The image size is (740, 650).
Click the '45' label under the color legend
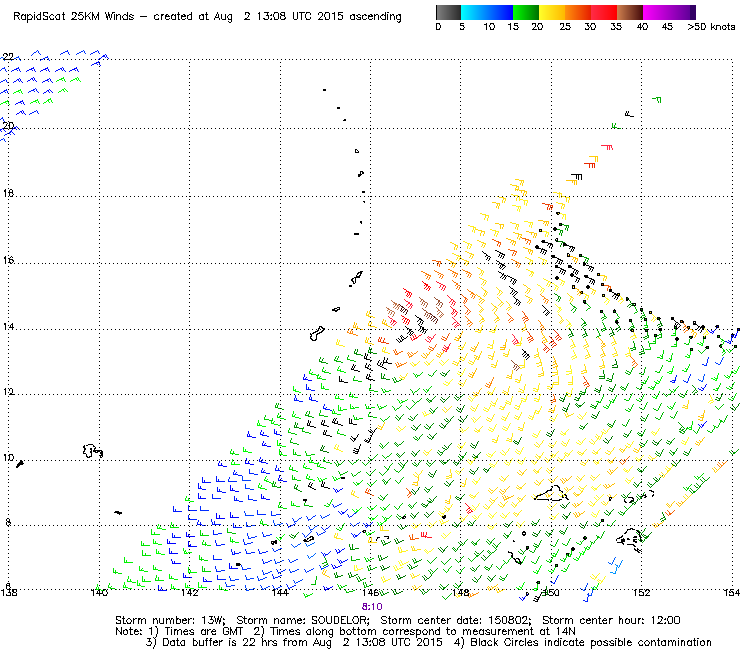click(x=667, y=27)
